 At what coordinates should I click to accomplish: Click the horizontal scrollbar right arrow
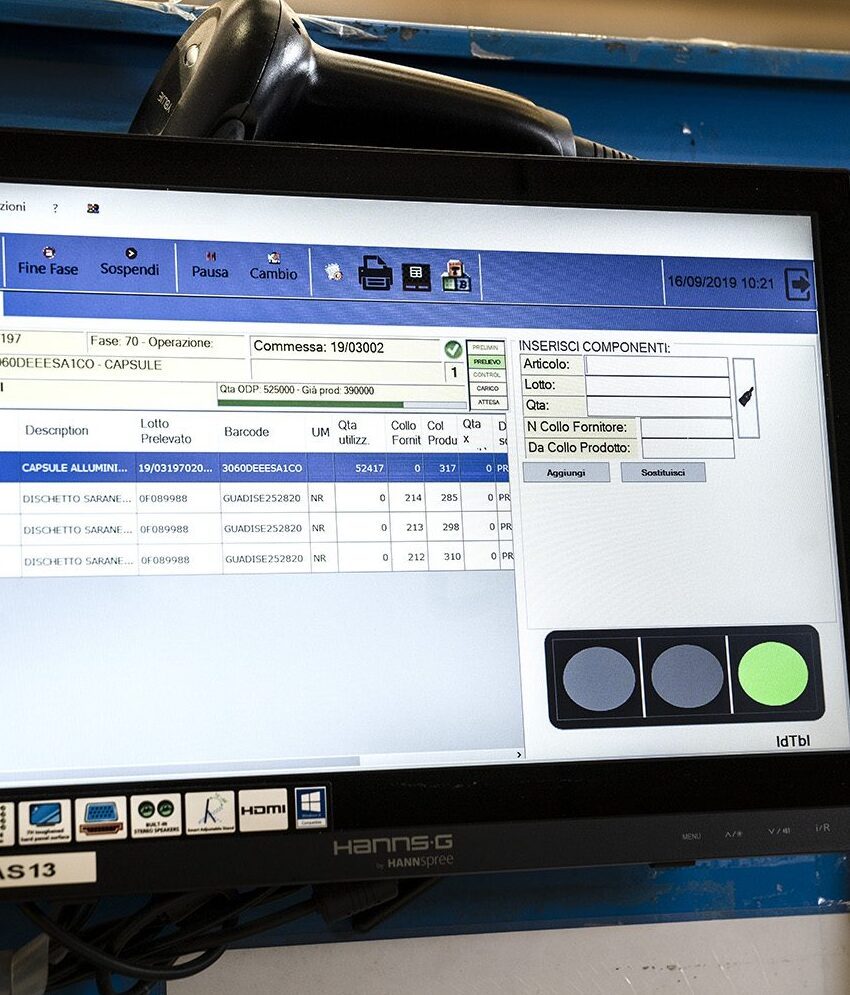518,754
